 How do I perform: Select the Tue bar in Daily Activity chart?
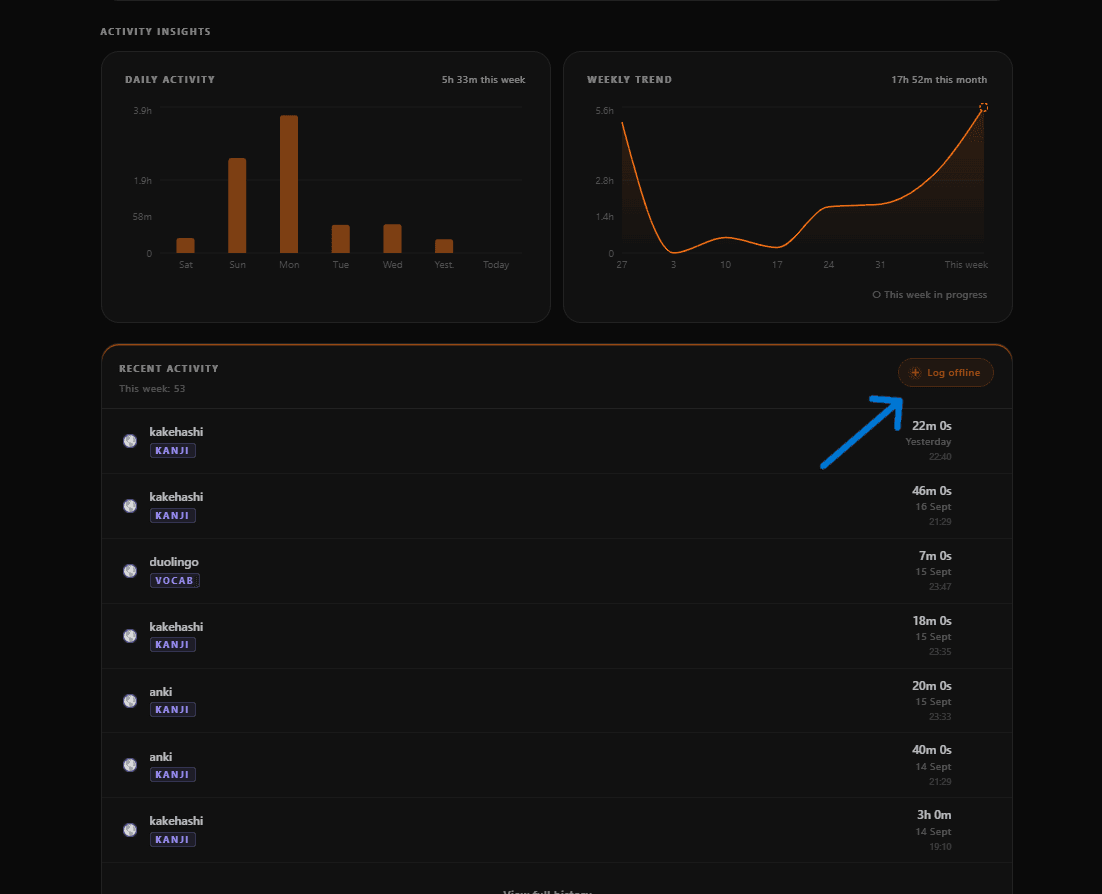(341, 239)
